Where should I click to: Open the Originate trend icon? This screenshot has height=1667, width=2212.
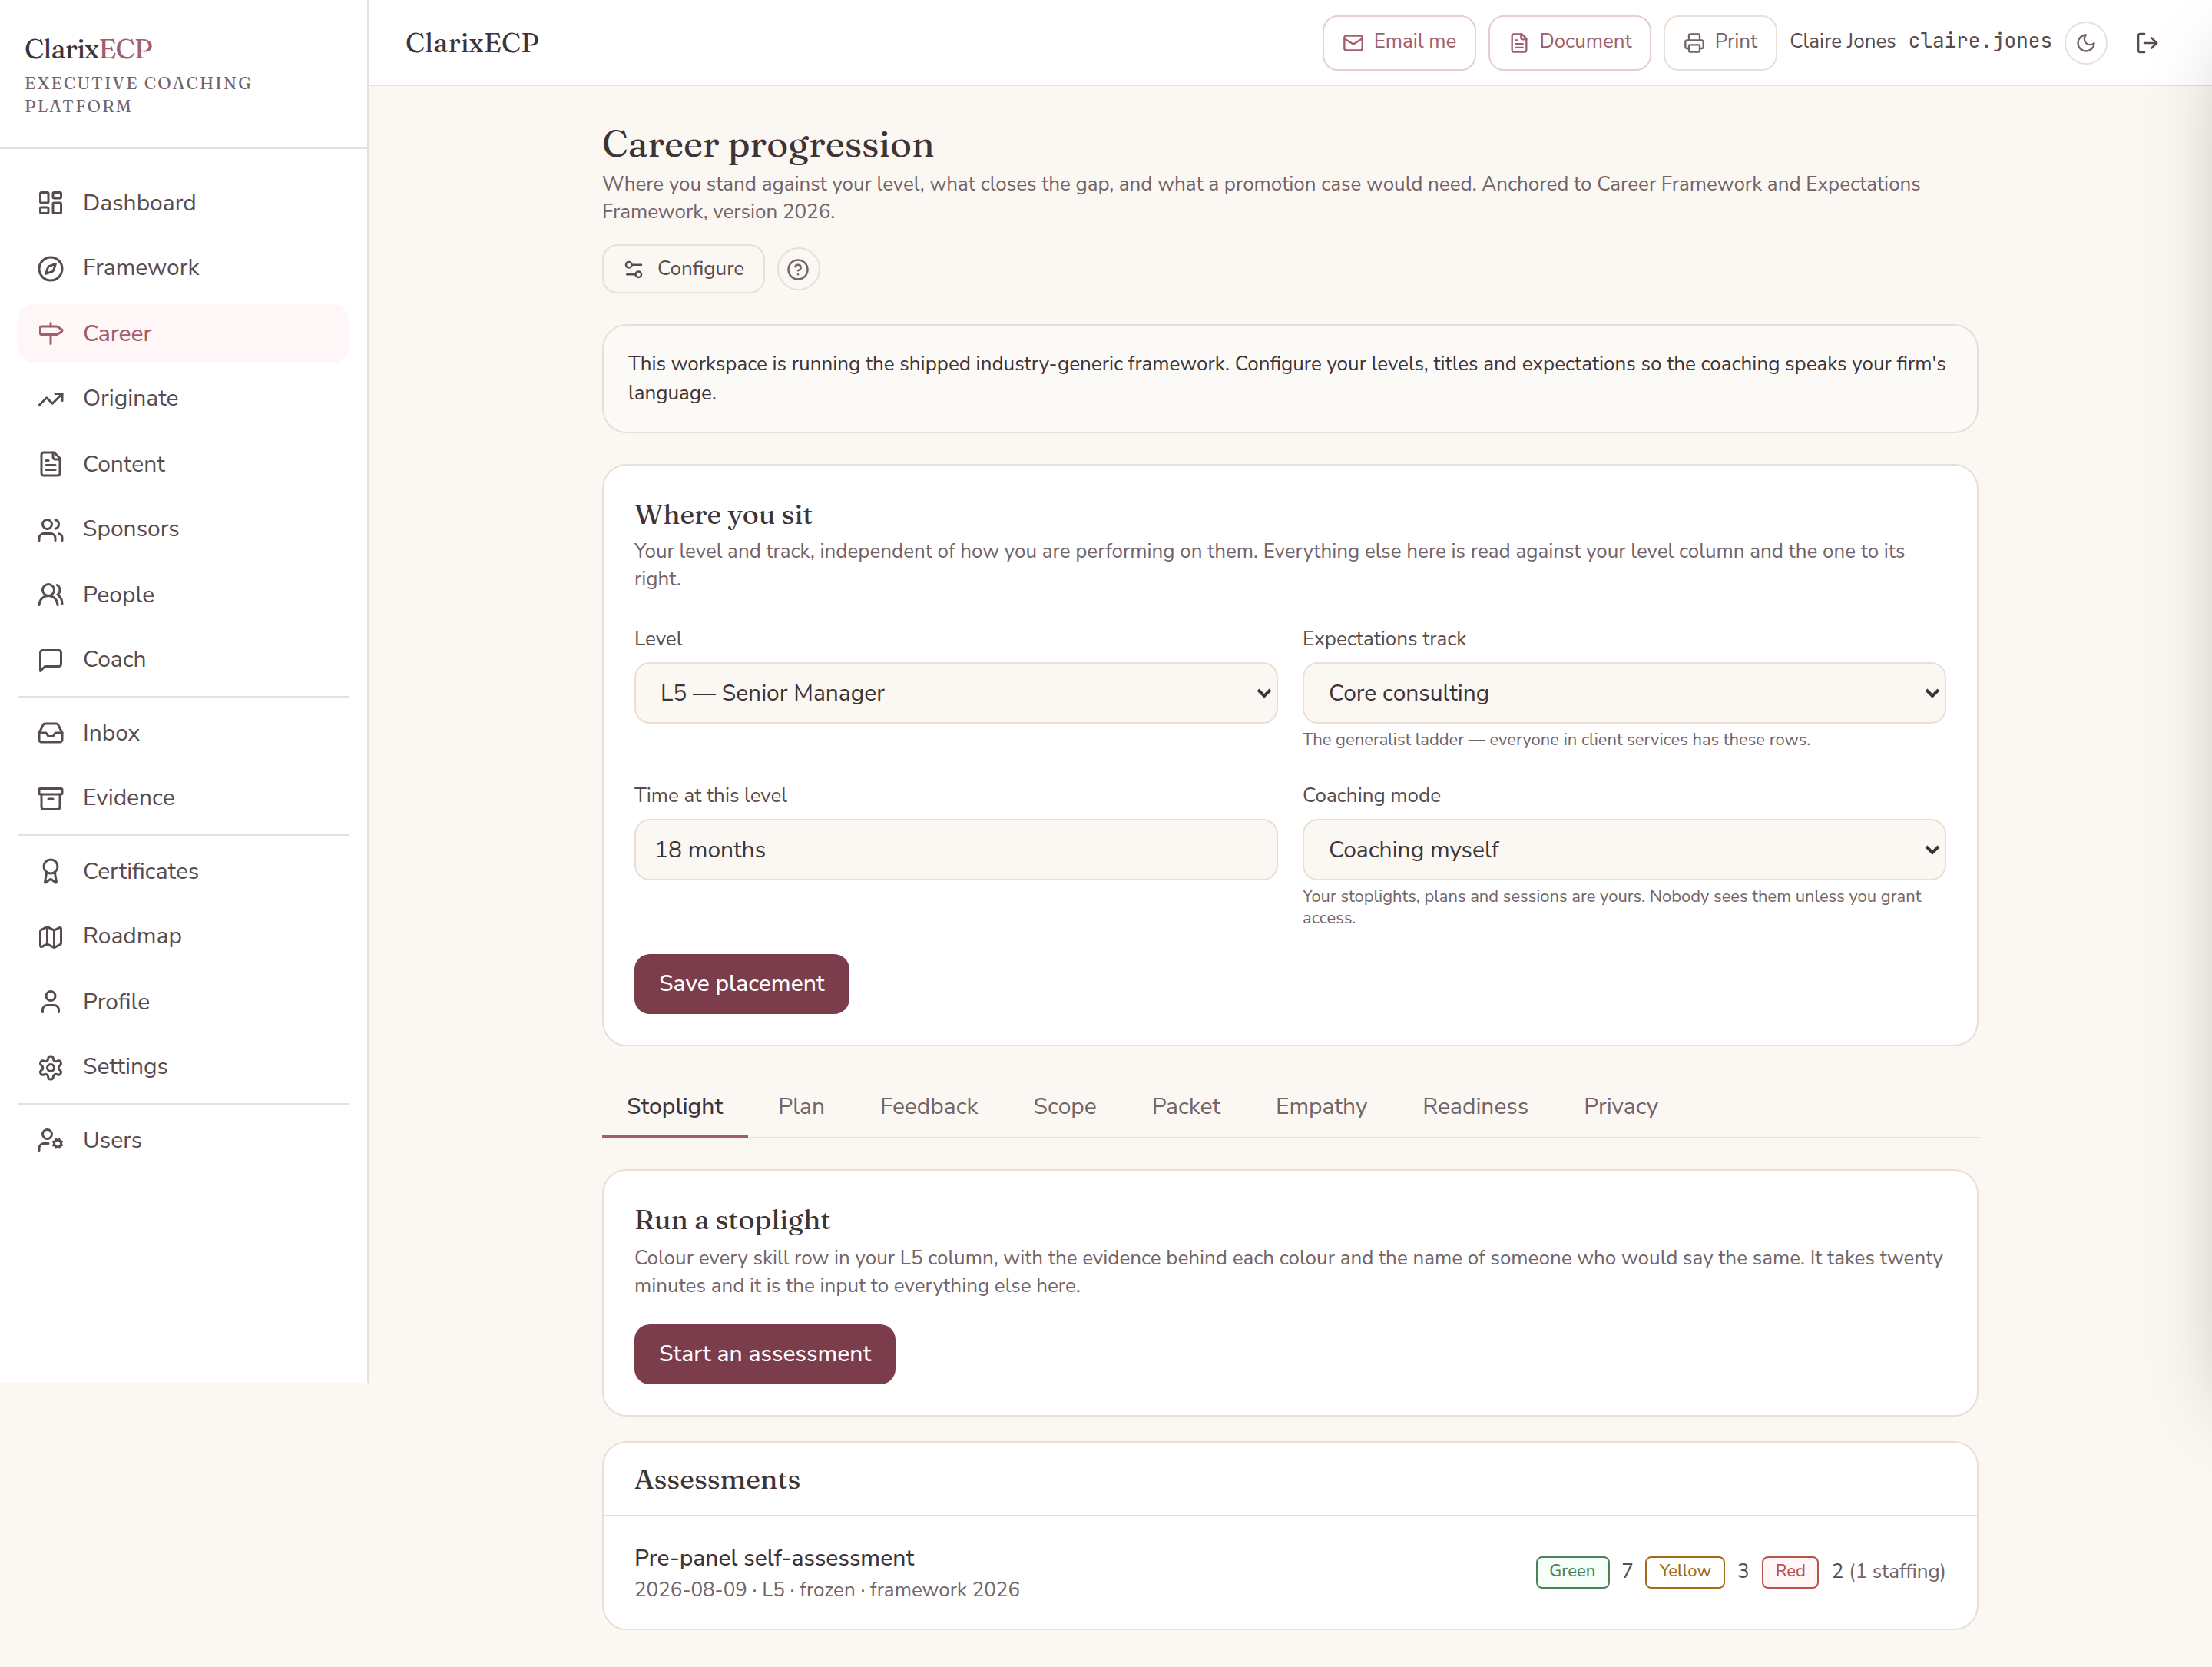[x=50, y=399]
